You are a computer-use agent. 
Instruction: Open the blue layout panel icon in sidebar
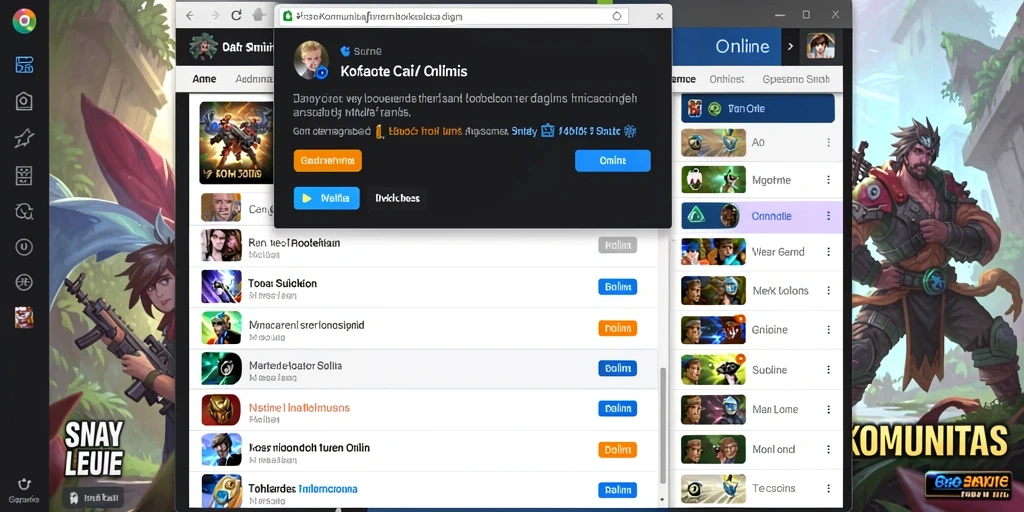point(24,65)
